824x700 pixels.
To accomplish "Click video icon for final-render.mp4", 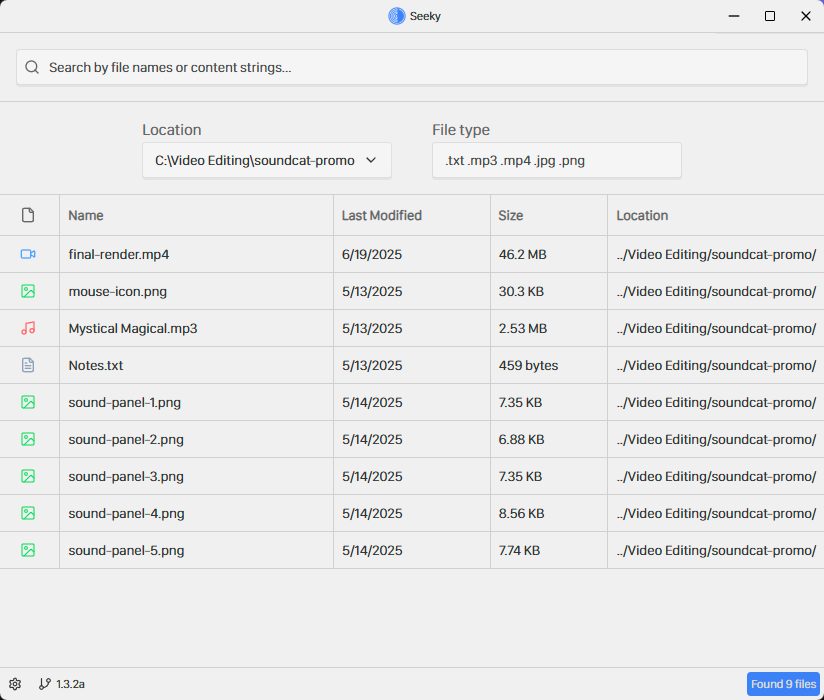I will click(28, 254).
